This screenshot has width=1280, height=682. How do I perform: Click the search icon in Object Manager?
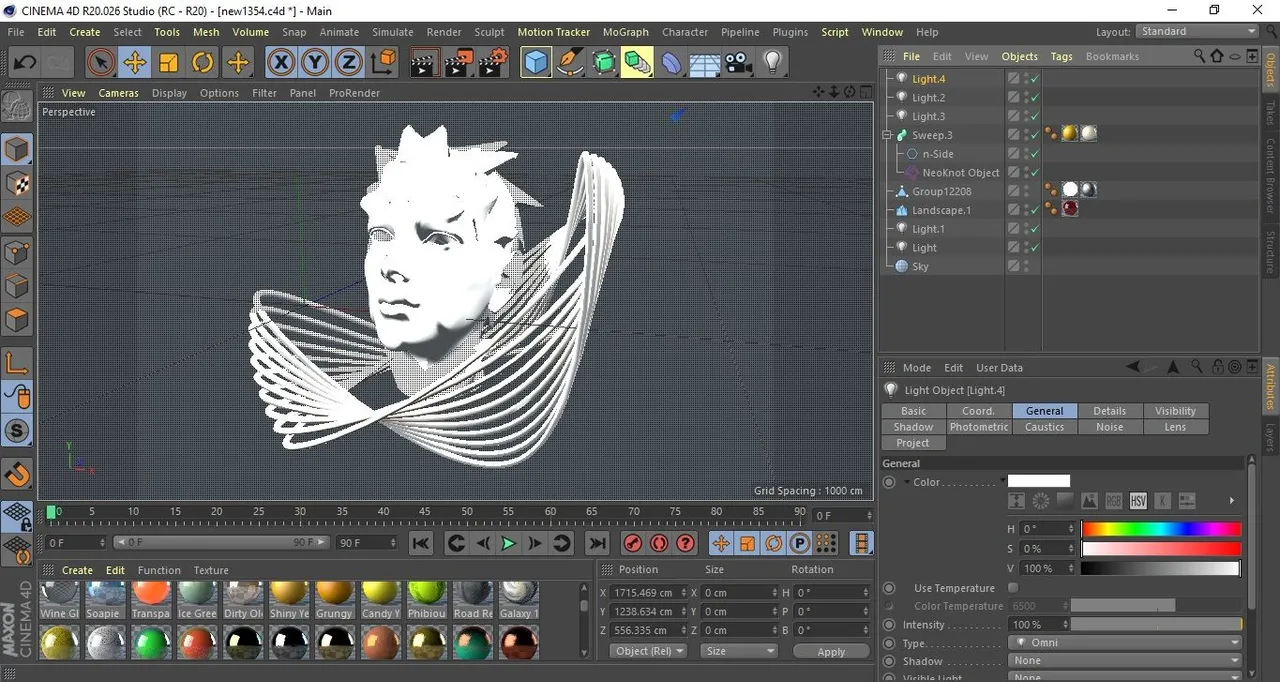tap(1199, 56)
